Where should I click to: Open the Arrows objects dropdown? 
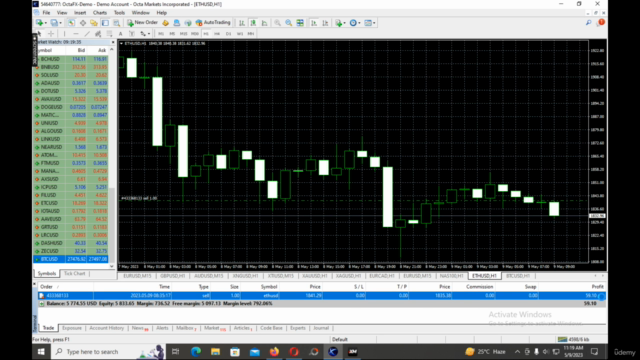point(145,34)
